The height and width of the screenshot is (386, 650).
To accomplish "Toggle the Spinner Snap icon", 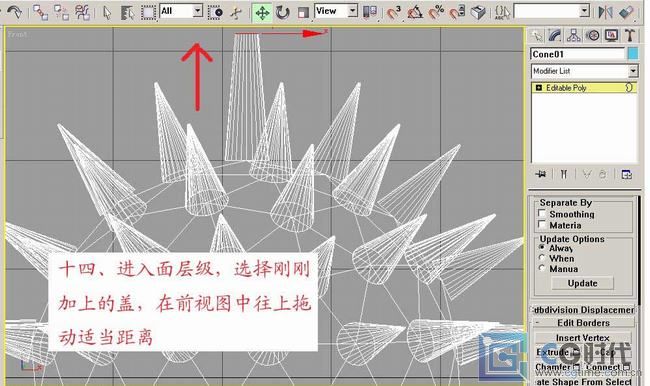I will coord(457,12).
